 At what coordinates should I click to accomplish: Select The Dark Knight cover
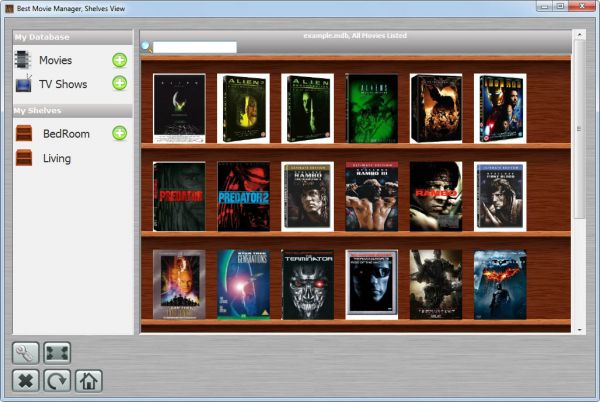500,285
